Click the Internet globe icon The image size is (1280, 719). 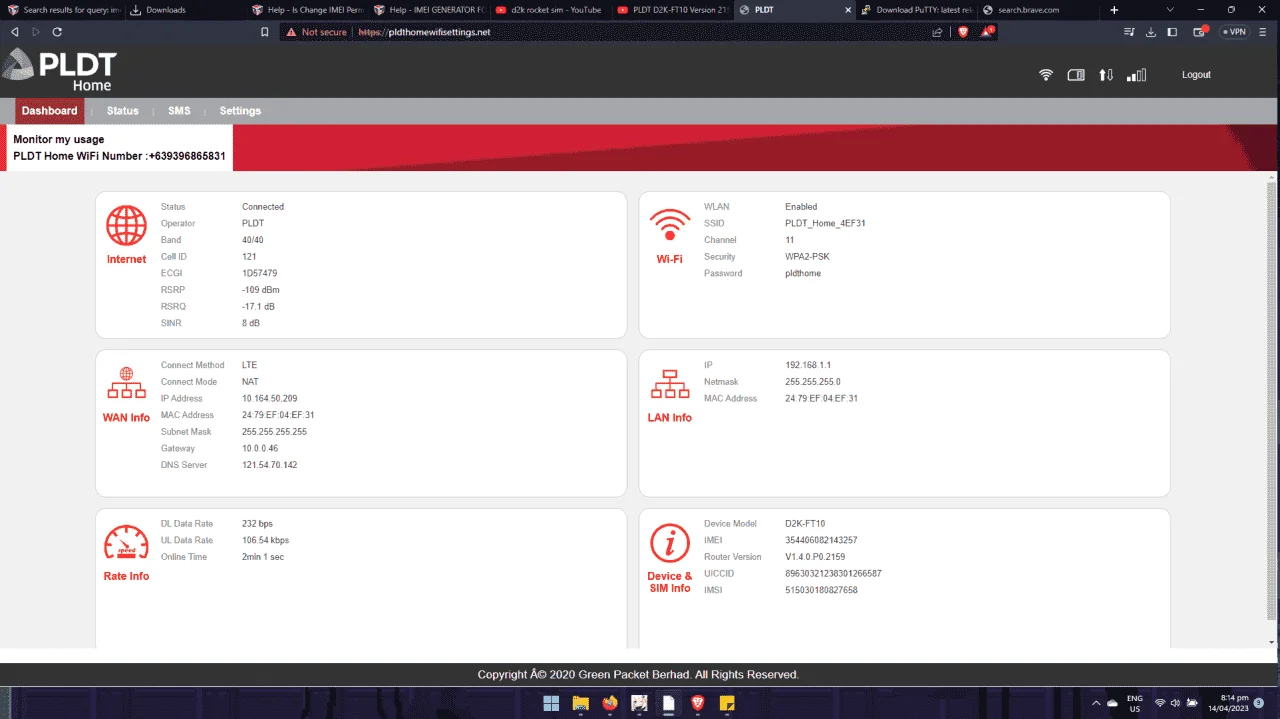[126, 226]
